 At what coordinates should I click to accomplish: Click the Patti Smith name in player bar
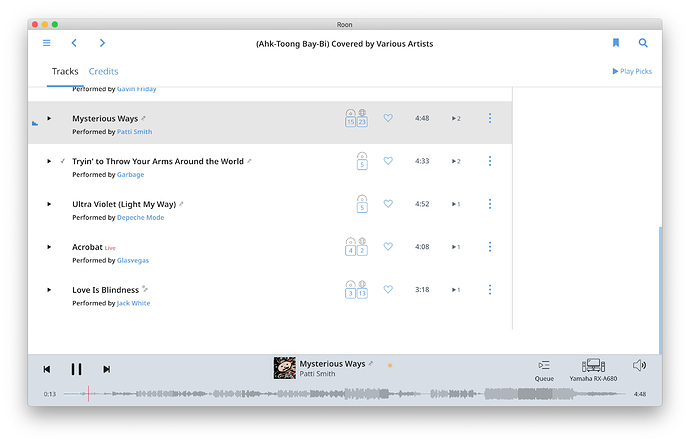click(x=317, y=374)
